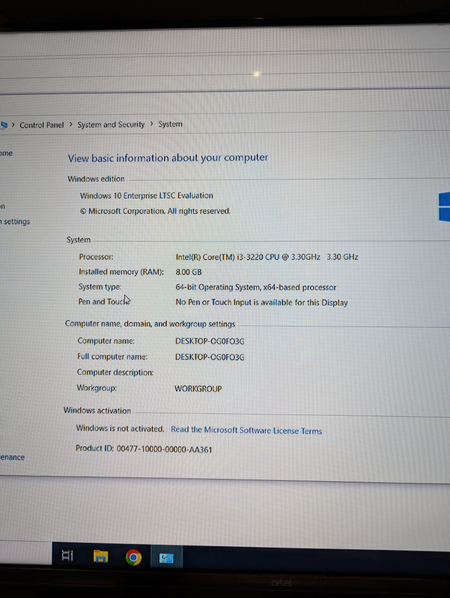This screenshot has height=598, width=450.
Task: Go to System and Security breadcrumb
Action: 111,125
